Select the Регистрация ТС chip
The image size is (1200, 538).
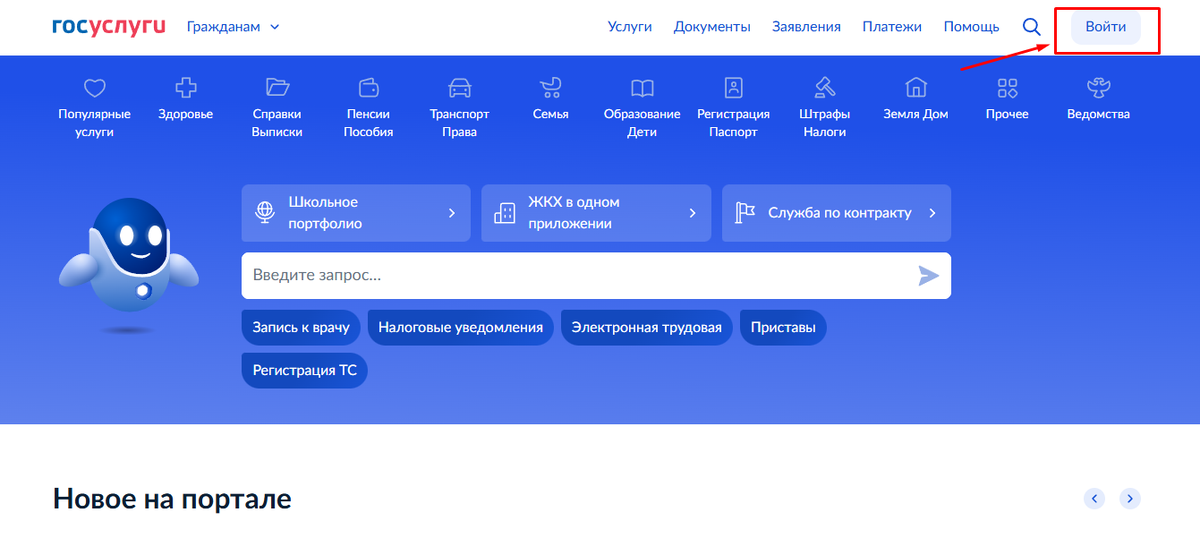pyautogui.click(x=305, y=370)
